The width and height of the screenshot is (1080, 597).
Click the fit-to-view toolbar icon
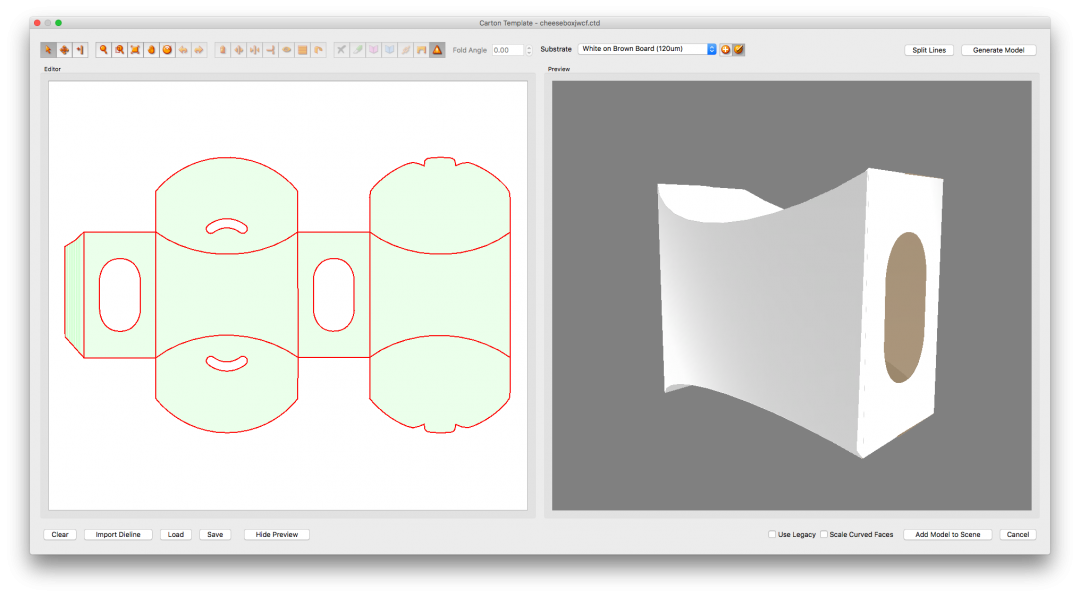[x=136, y=49]
